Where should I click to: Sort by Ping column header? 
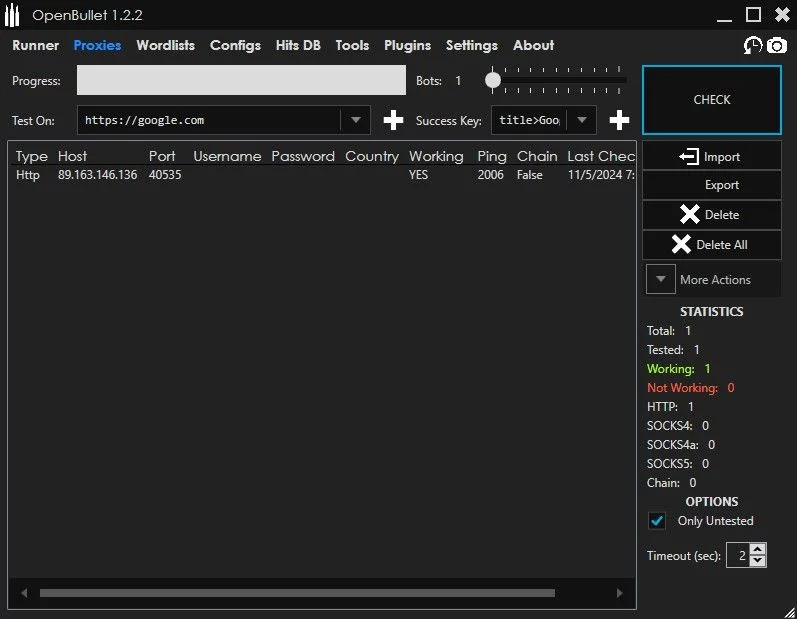coord(492,156)
